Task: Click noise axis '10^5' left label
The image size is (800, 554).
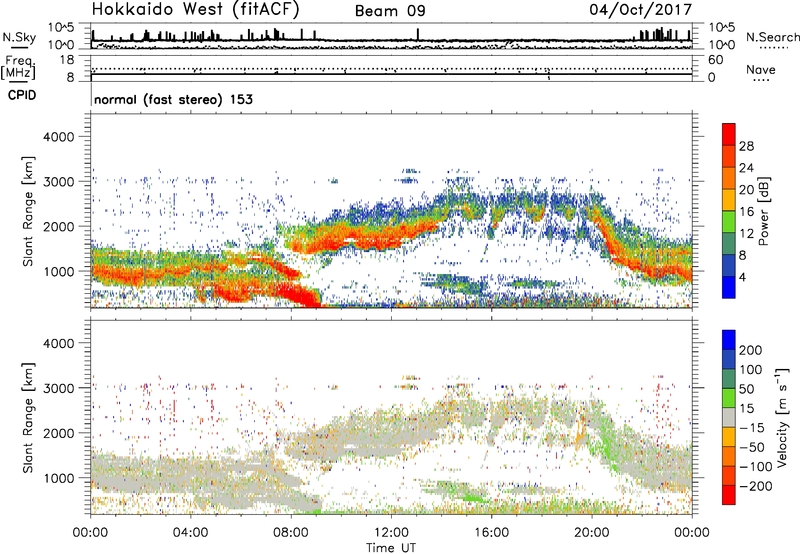Action: coord(61,27)
